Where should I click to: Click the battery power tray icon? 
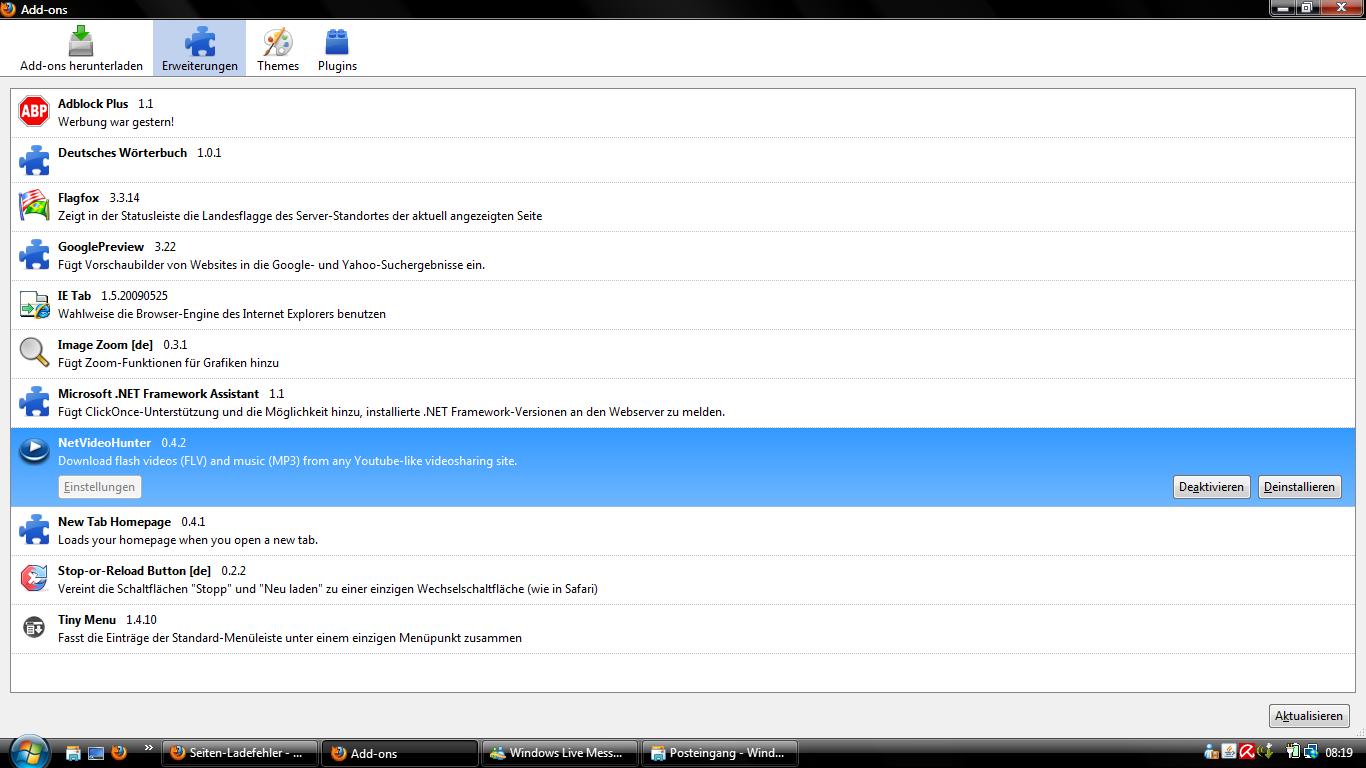click(x=1292, y=752)
